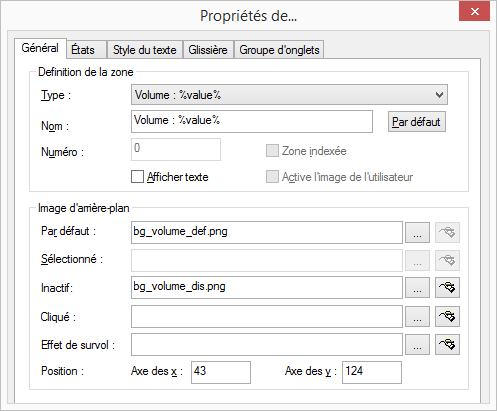Click the hand icon beside Cliqué field

click(447, 316)
